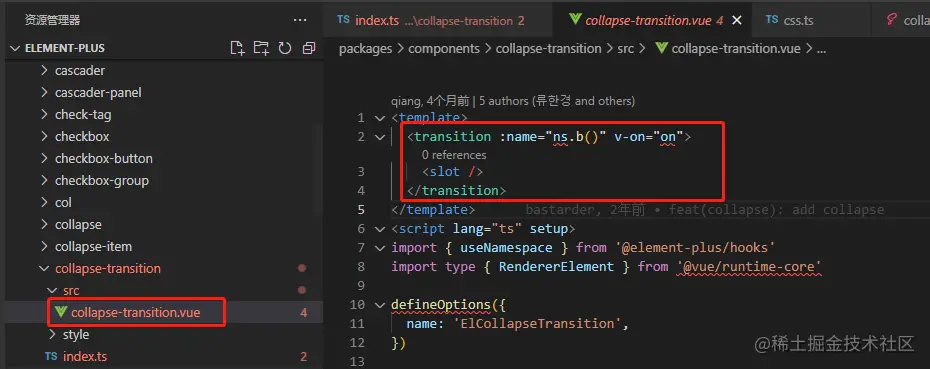The image size is (930, 369).
Task: Close the collapse-transition.vue tab
Action: [737, 20]
